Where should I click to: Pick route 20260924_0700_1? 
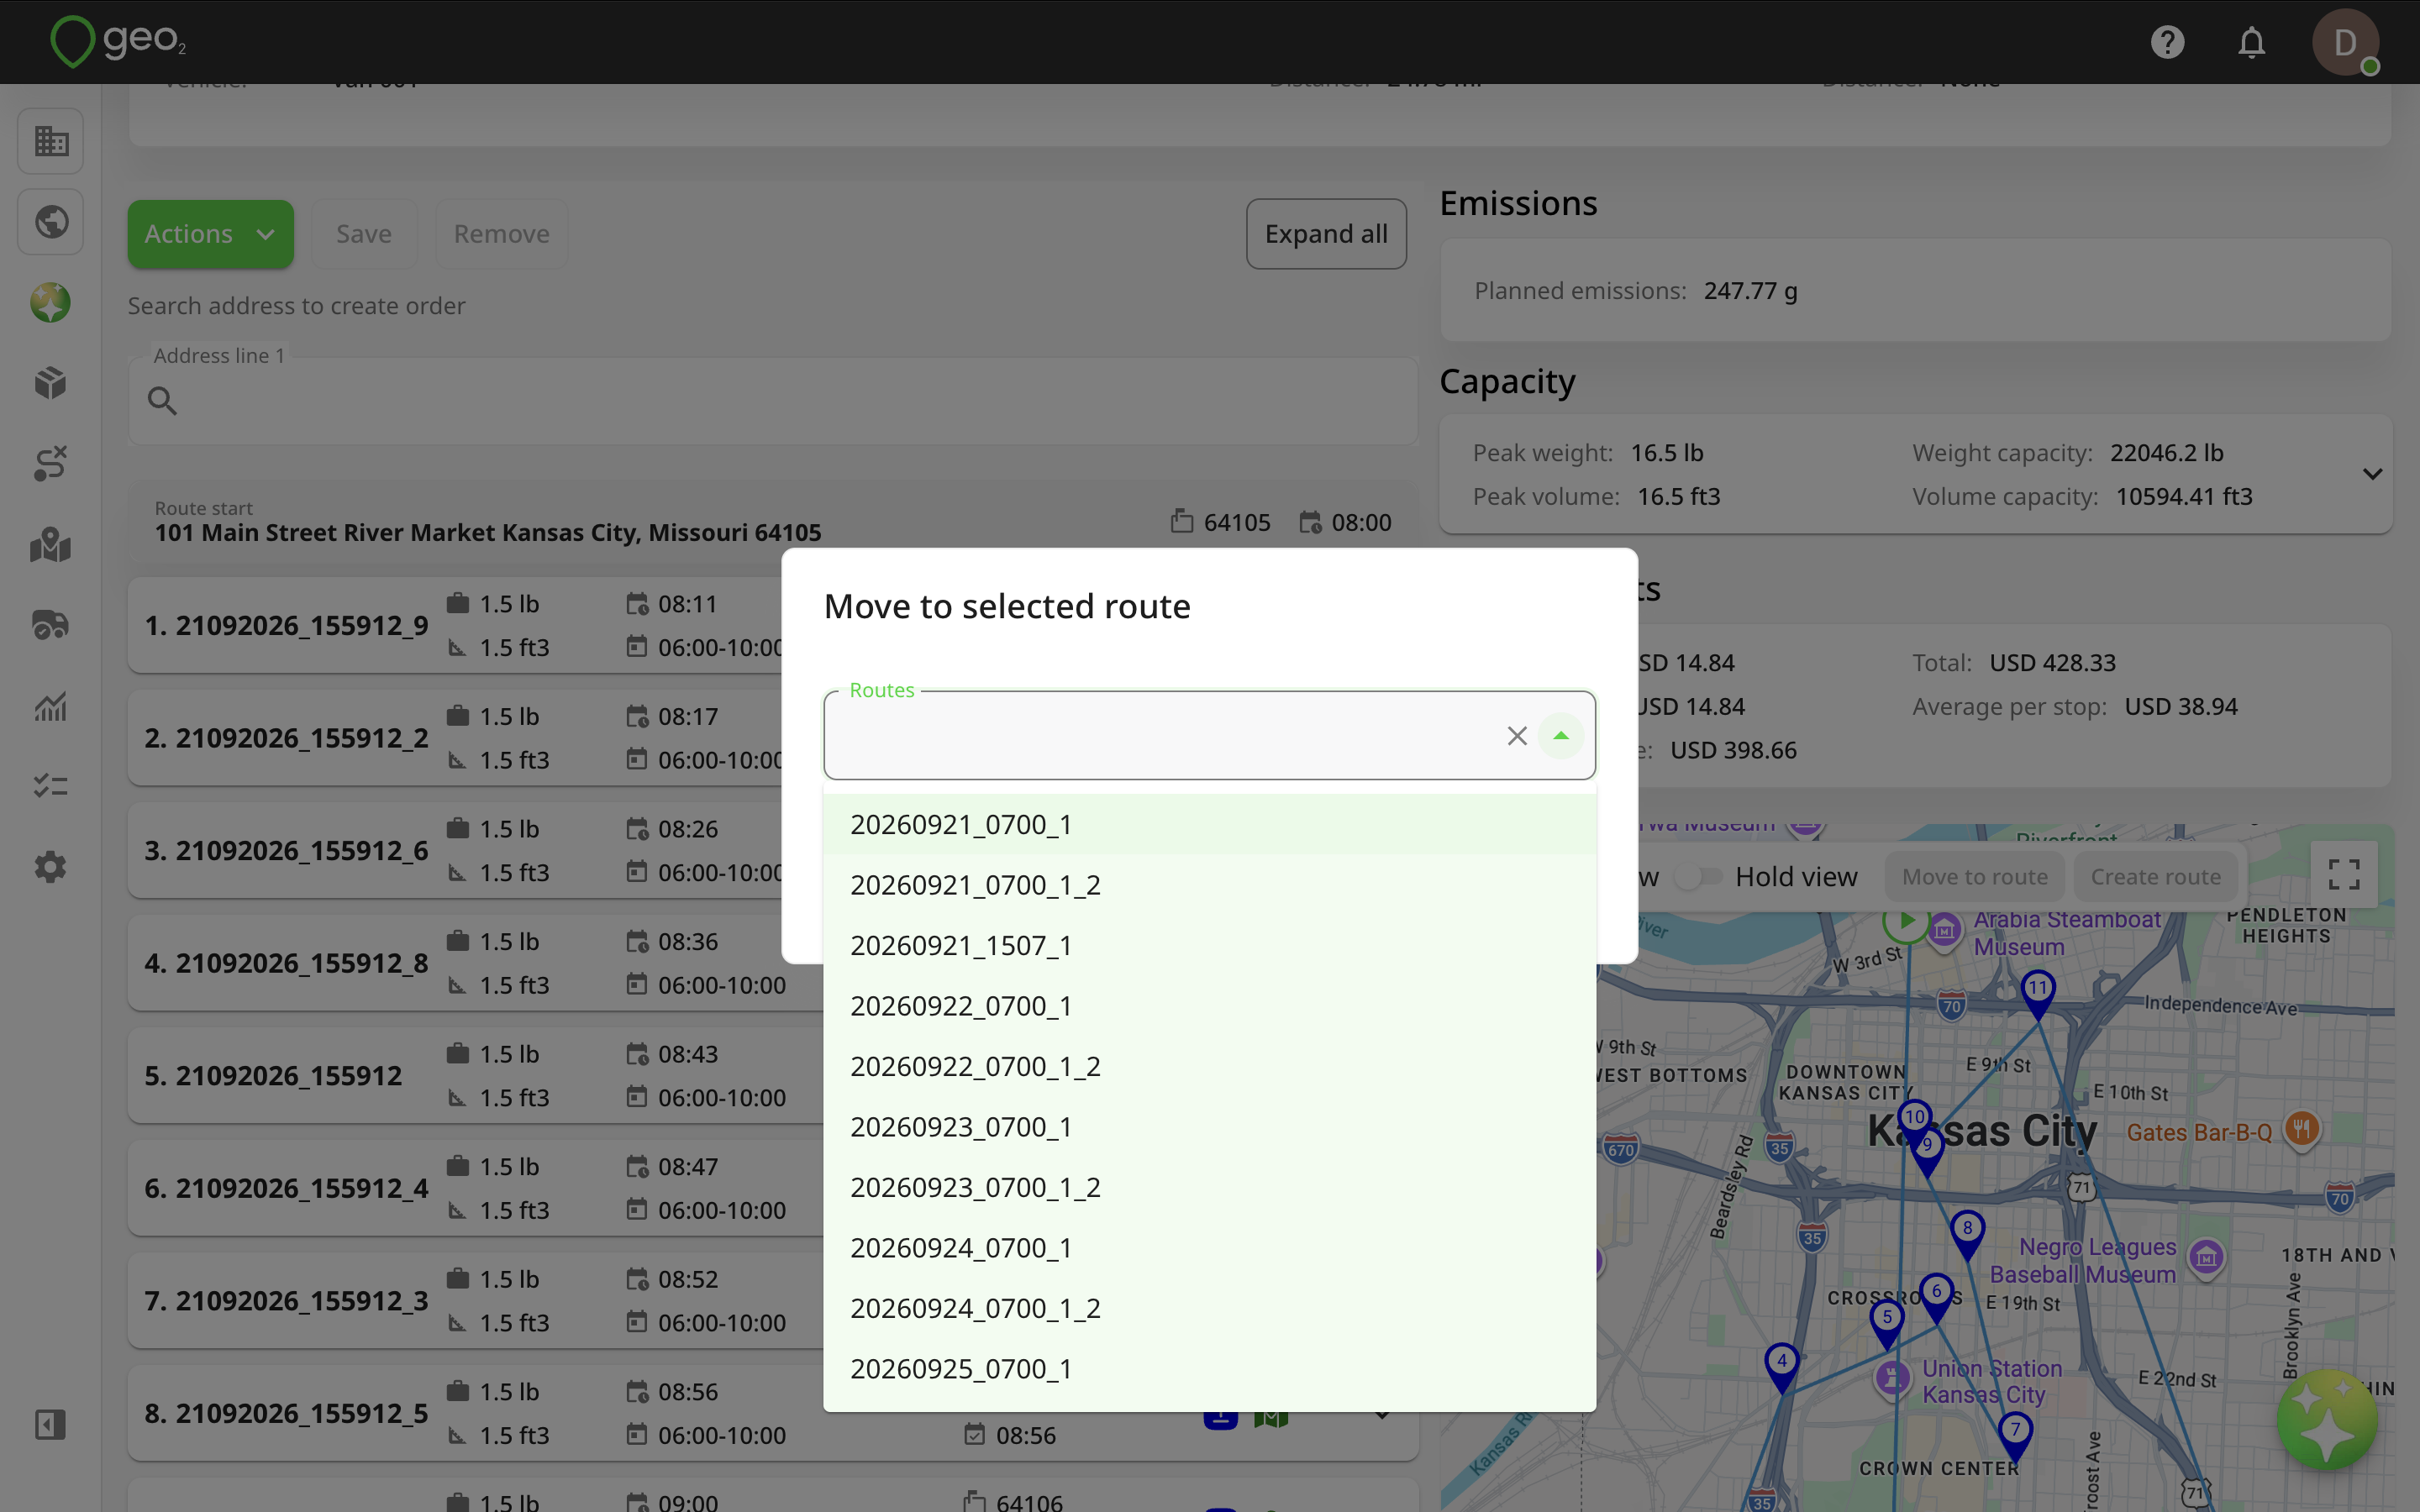click(x=1209, y=1248)
